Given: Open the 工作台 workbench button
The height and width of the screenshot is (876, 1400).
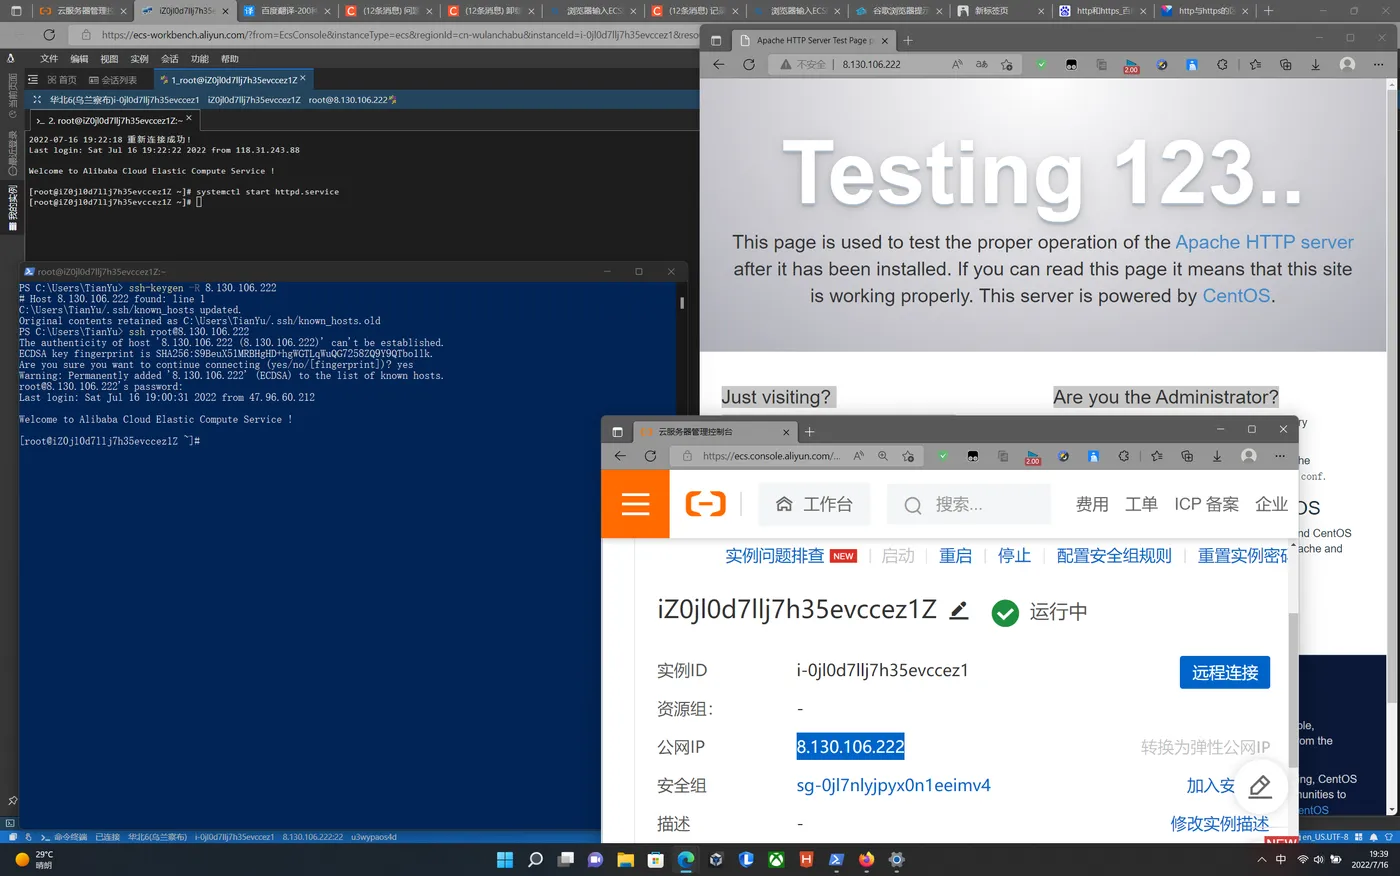Looking at the screenshot, I should 814,504.
